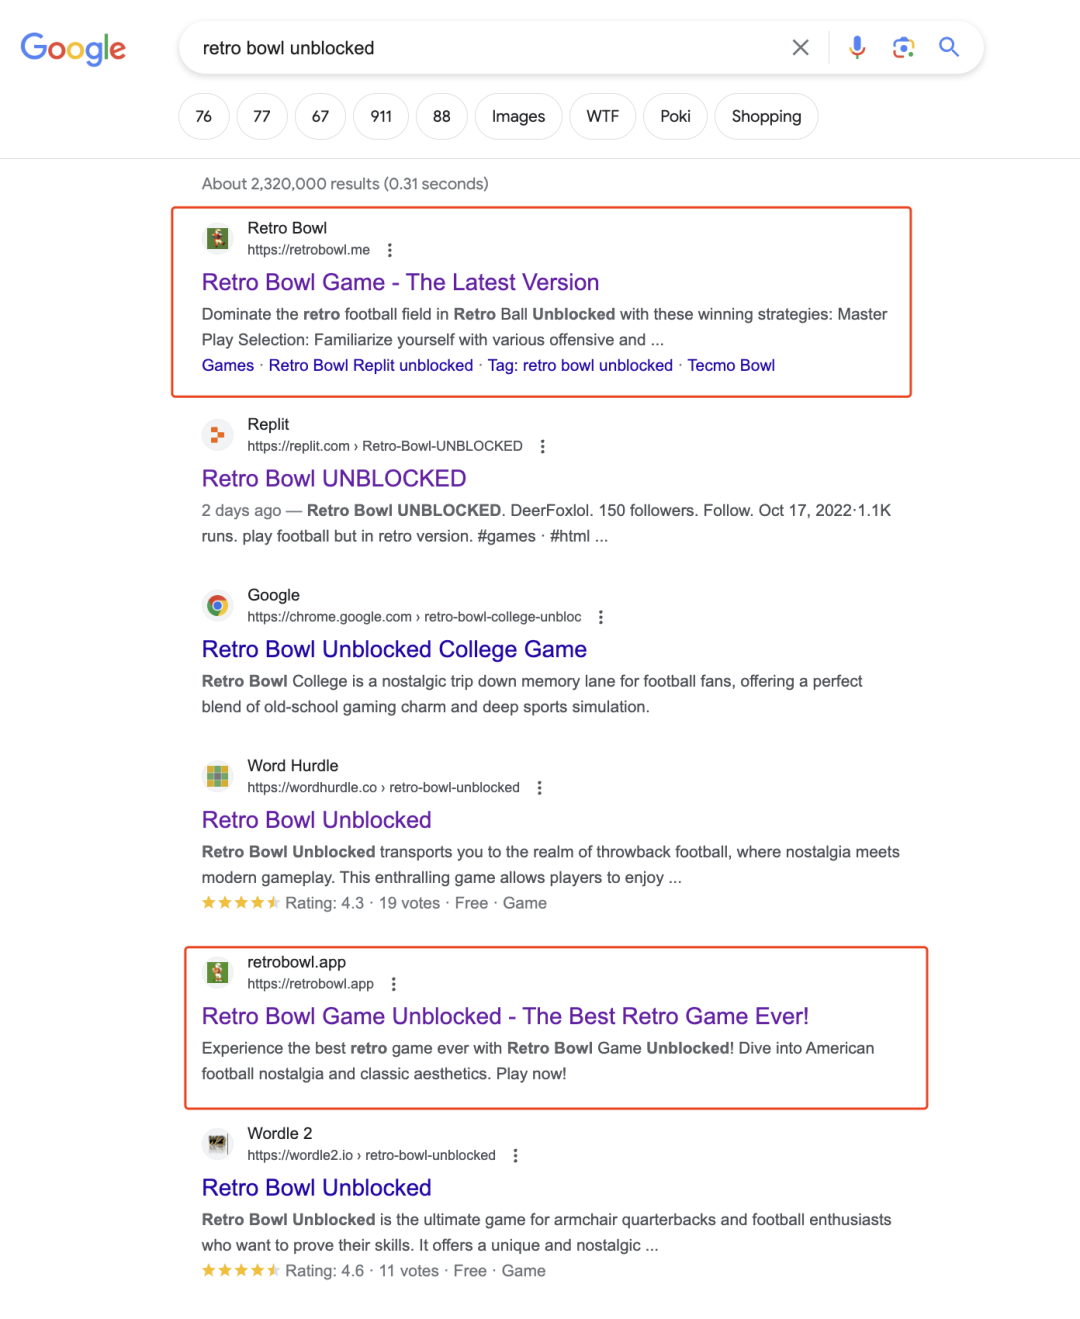Screen dimensions: 1080x1319
Task: Select the Poki filter chip
Action: point(675,116)
